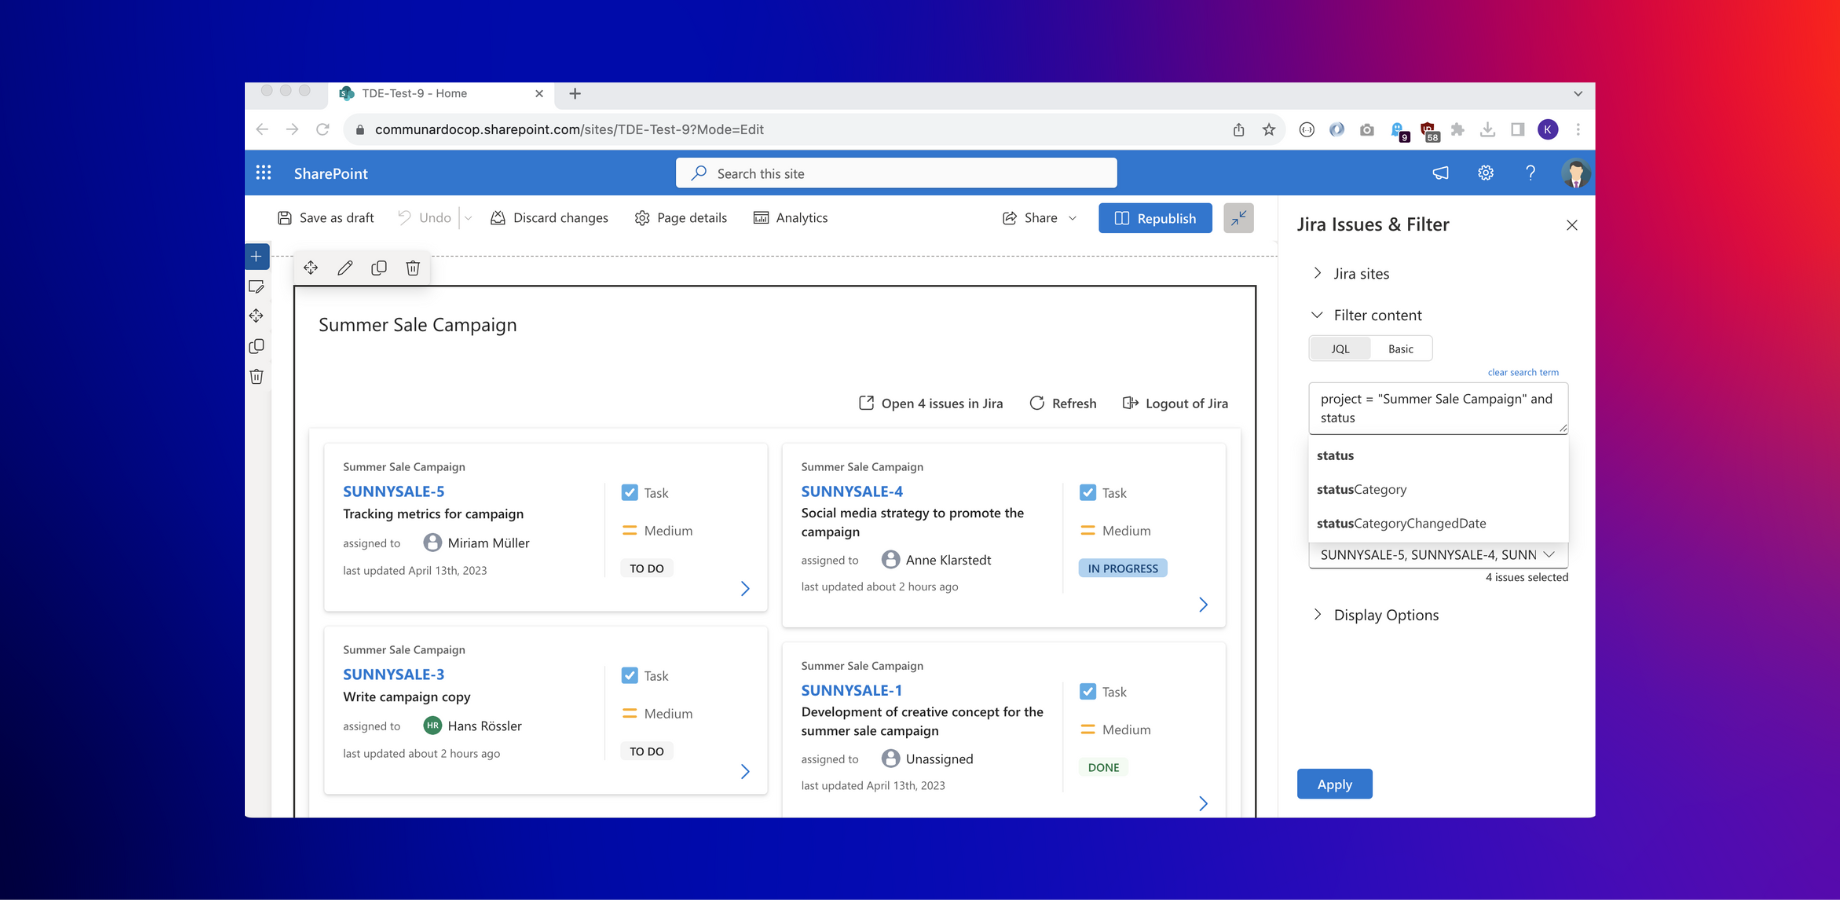
Task: Duplicate the web part from floating toolbar
Action: point(379,268)
